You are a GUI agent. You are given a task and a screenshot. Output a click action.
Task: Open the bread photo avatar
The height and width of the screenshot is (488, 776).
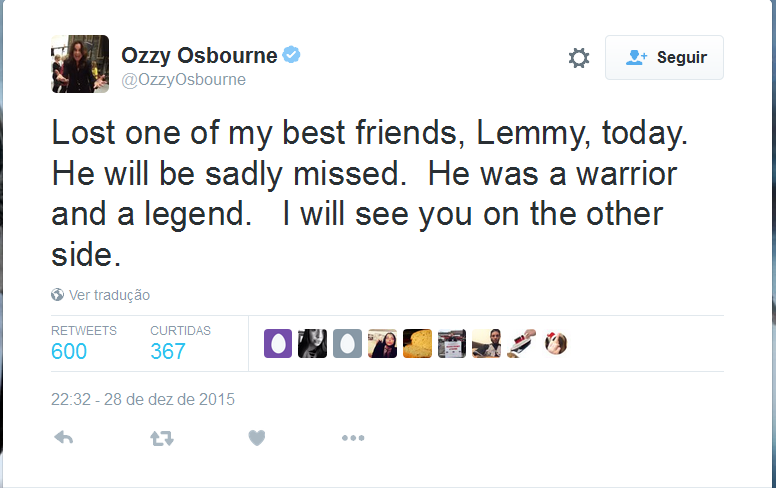tap(417, 344)
